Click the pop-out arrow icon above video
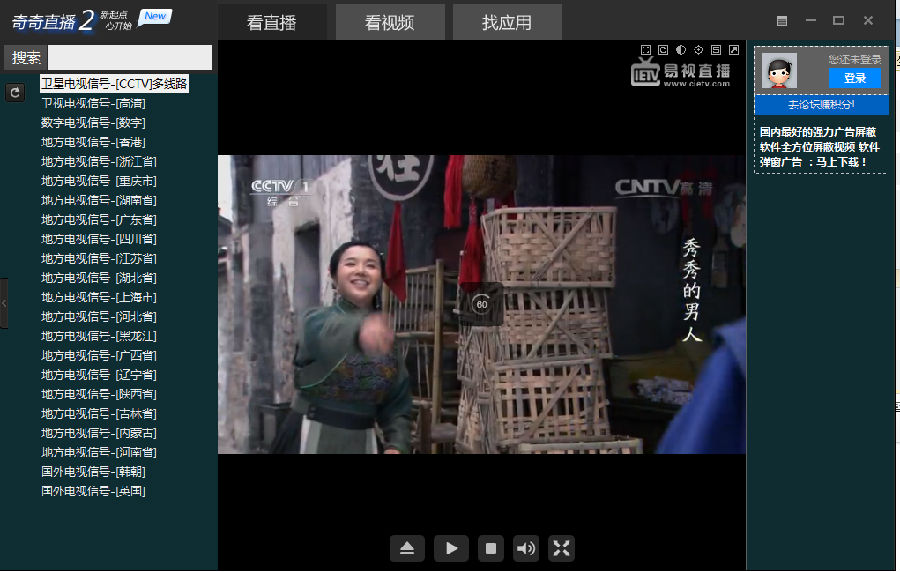The height and width of the screenshot is (572, 900). tap(733, 50)
